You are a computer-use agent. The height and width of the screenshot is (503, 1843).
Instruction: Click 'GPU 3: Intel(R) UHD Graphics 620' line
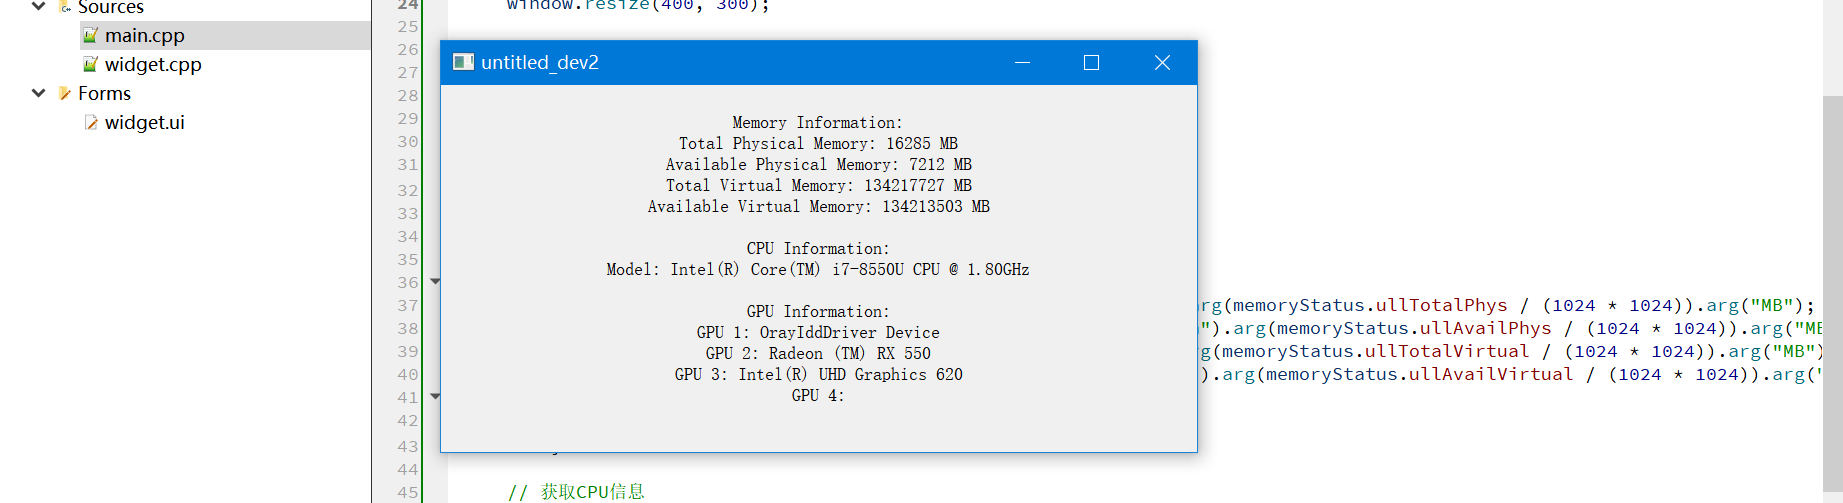818,374
